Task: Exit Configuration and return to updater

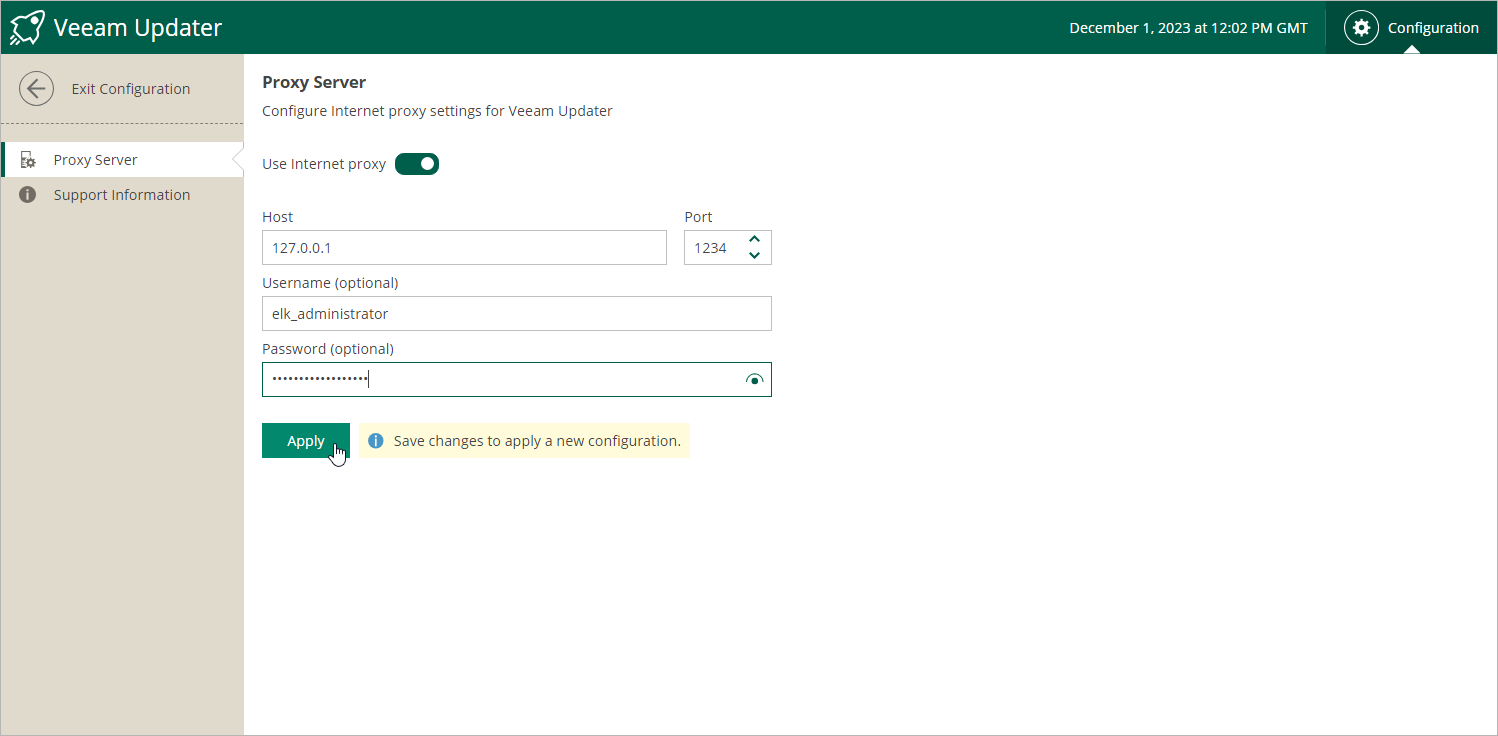Action: (122, 89)
